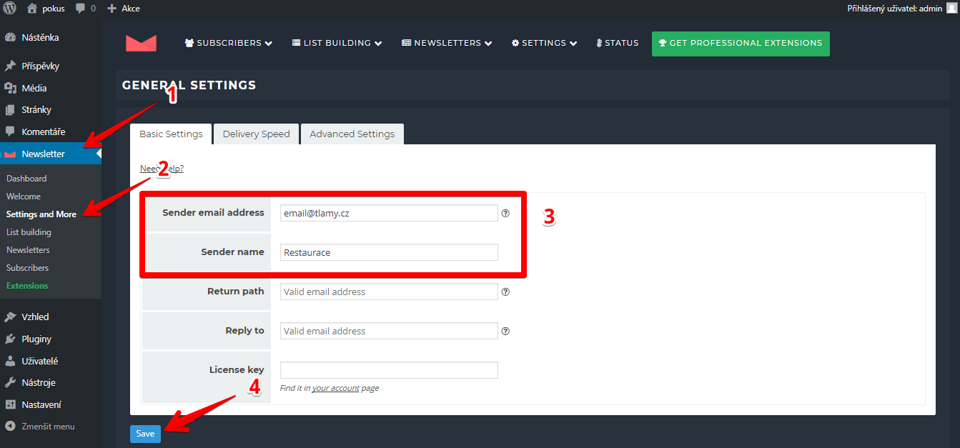Open the WordPress logo menu
The width and height of the screenshot is (960, 448).
tap(10, 9)
